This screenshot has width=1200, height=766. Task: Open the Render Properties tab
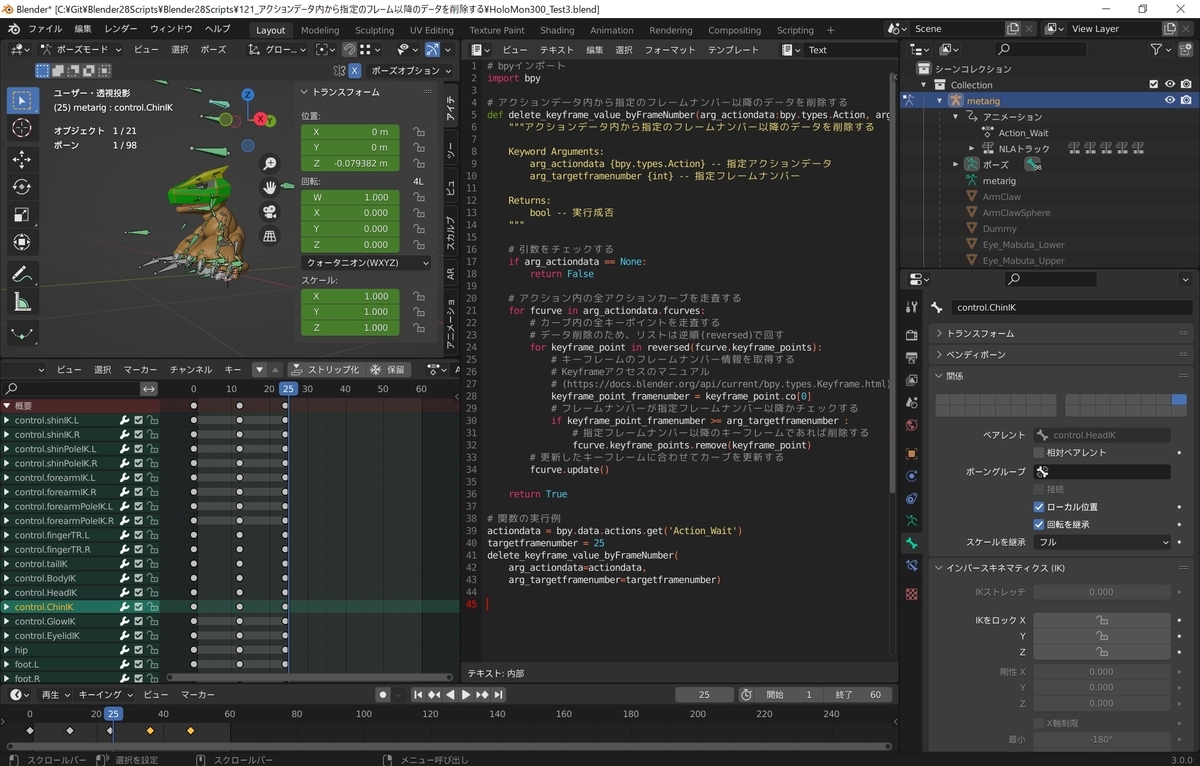pyautogui.click(x=911, y=333)
